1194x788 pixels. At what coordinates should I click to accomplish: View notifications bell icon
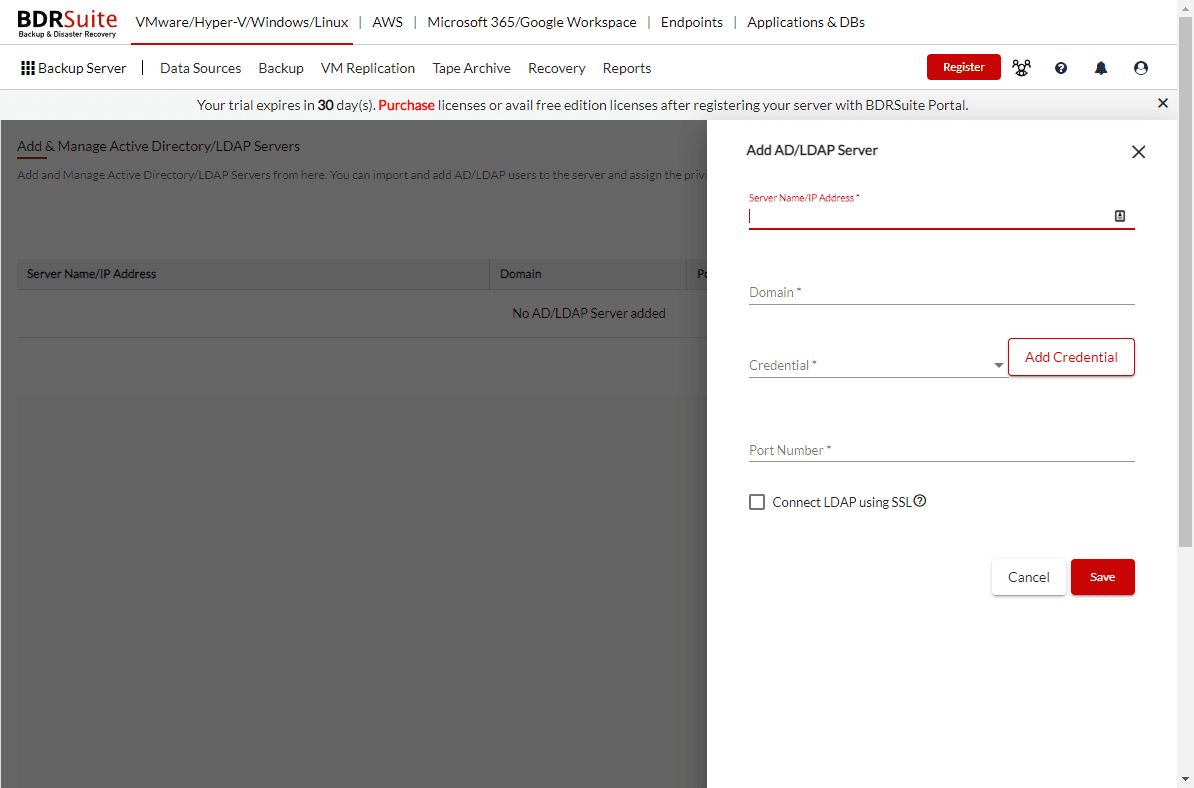coord(1101,68)
